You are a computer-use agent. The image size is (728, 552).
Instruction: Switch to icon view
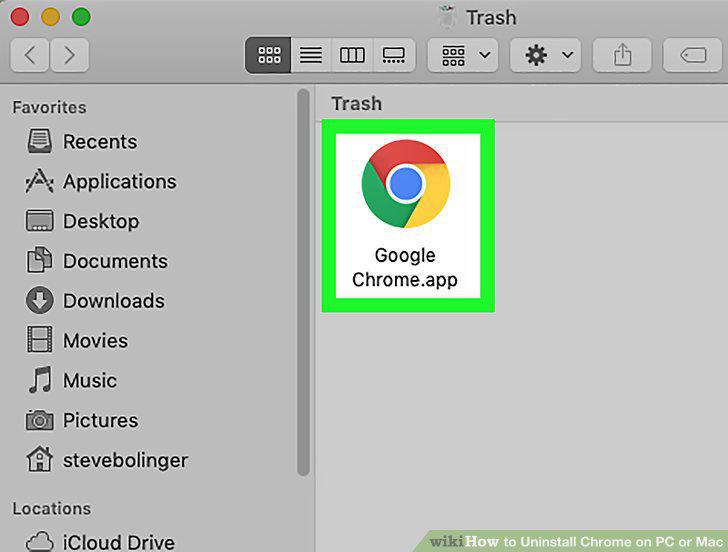[x=268, y=55]
